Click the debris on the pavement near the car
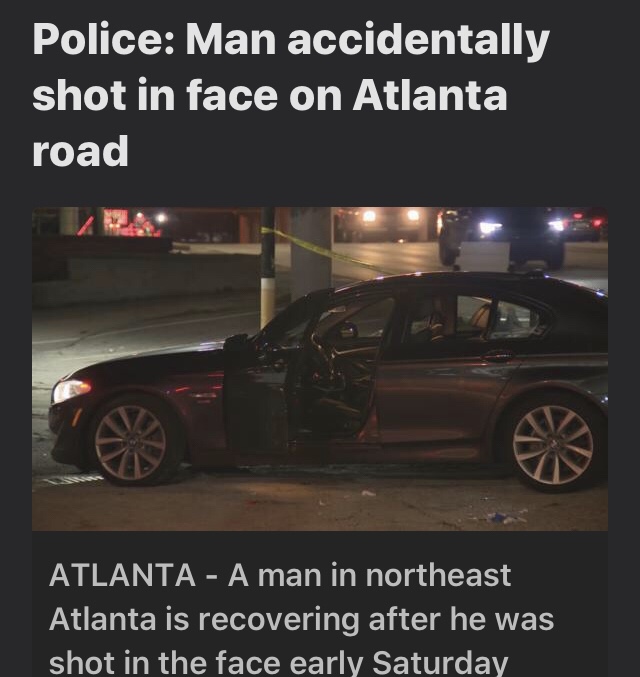 point(505,517)
